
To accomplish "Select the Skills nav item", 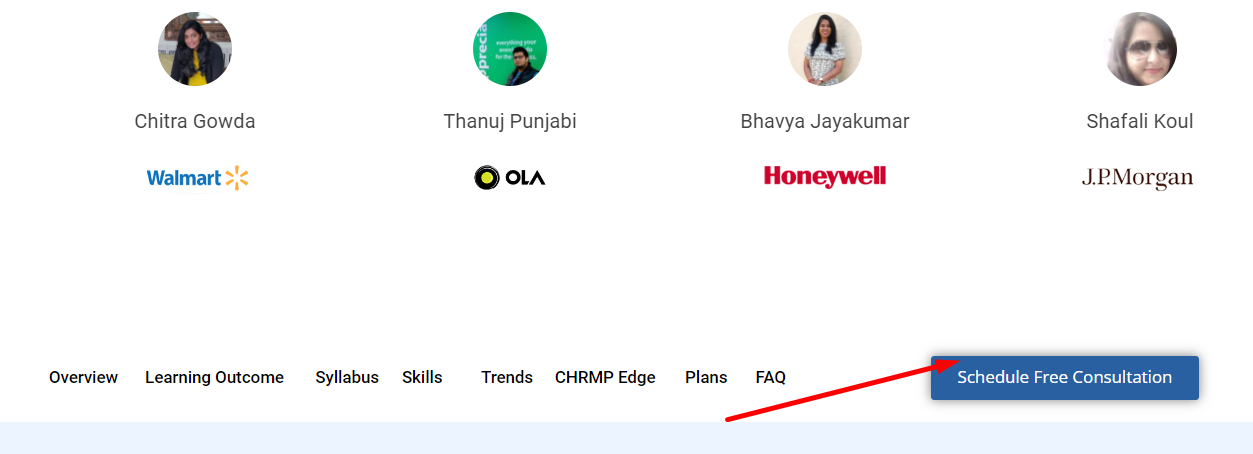I will click(422, 377).
